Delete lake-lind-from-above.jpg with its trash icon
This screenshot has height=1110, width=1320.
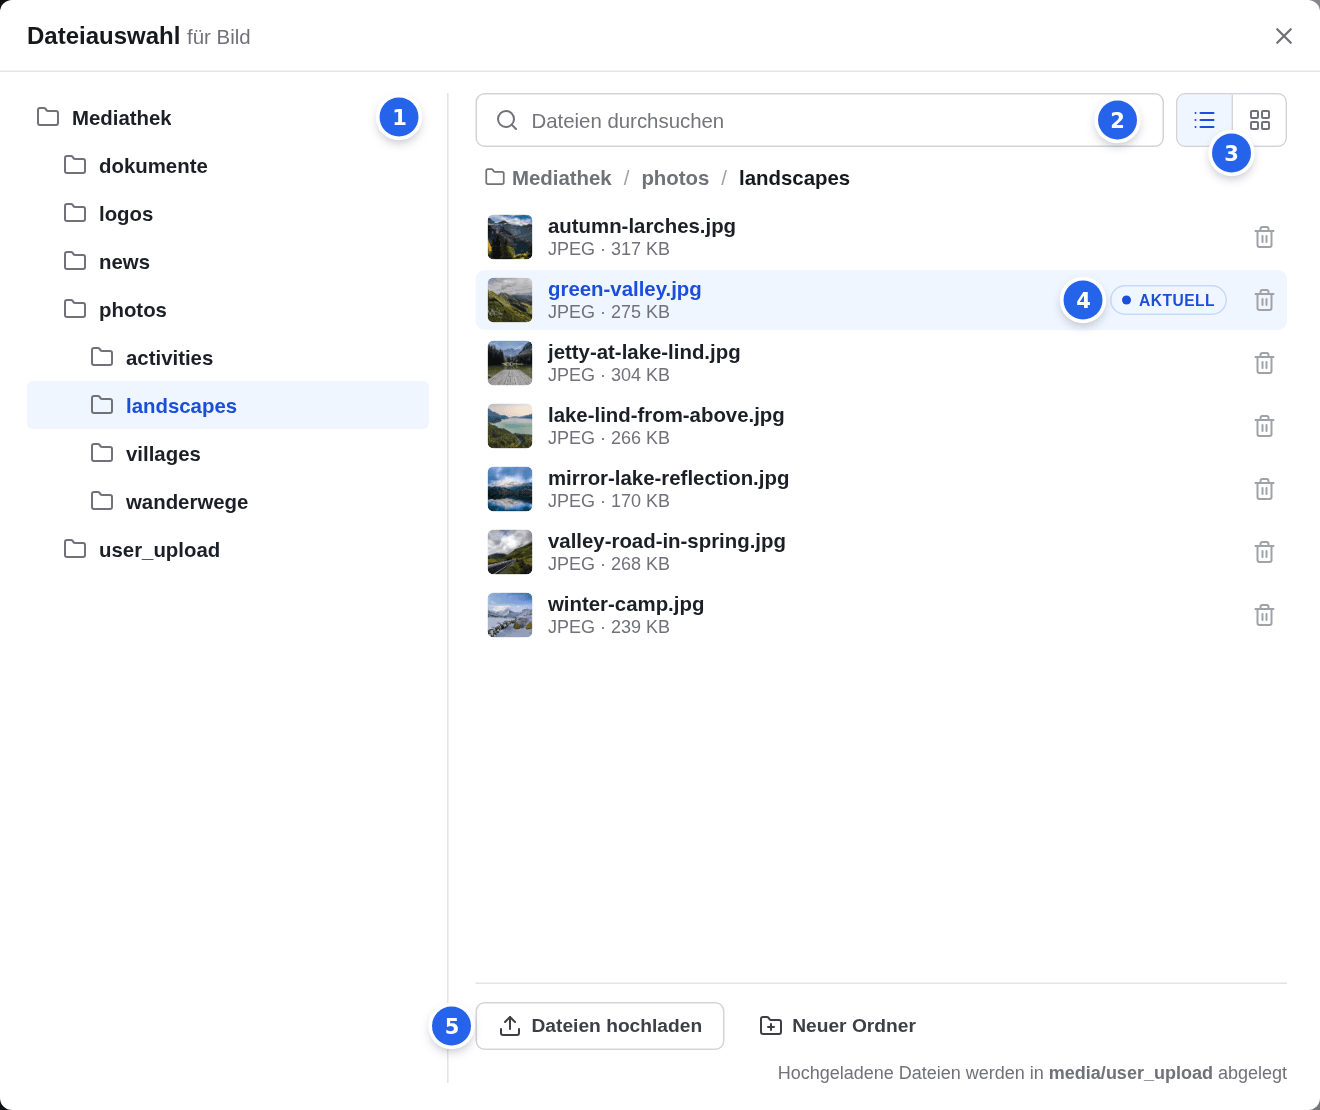tap(1264, 426)
